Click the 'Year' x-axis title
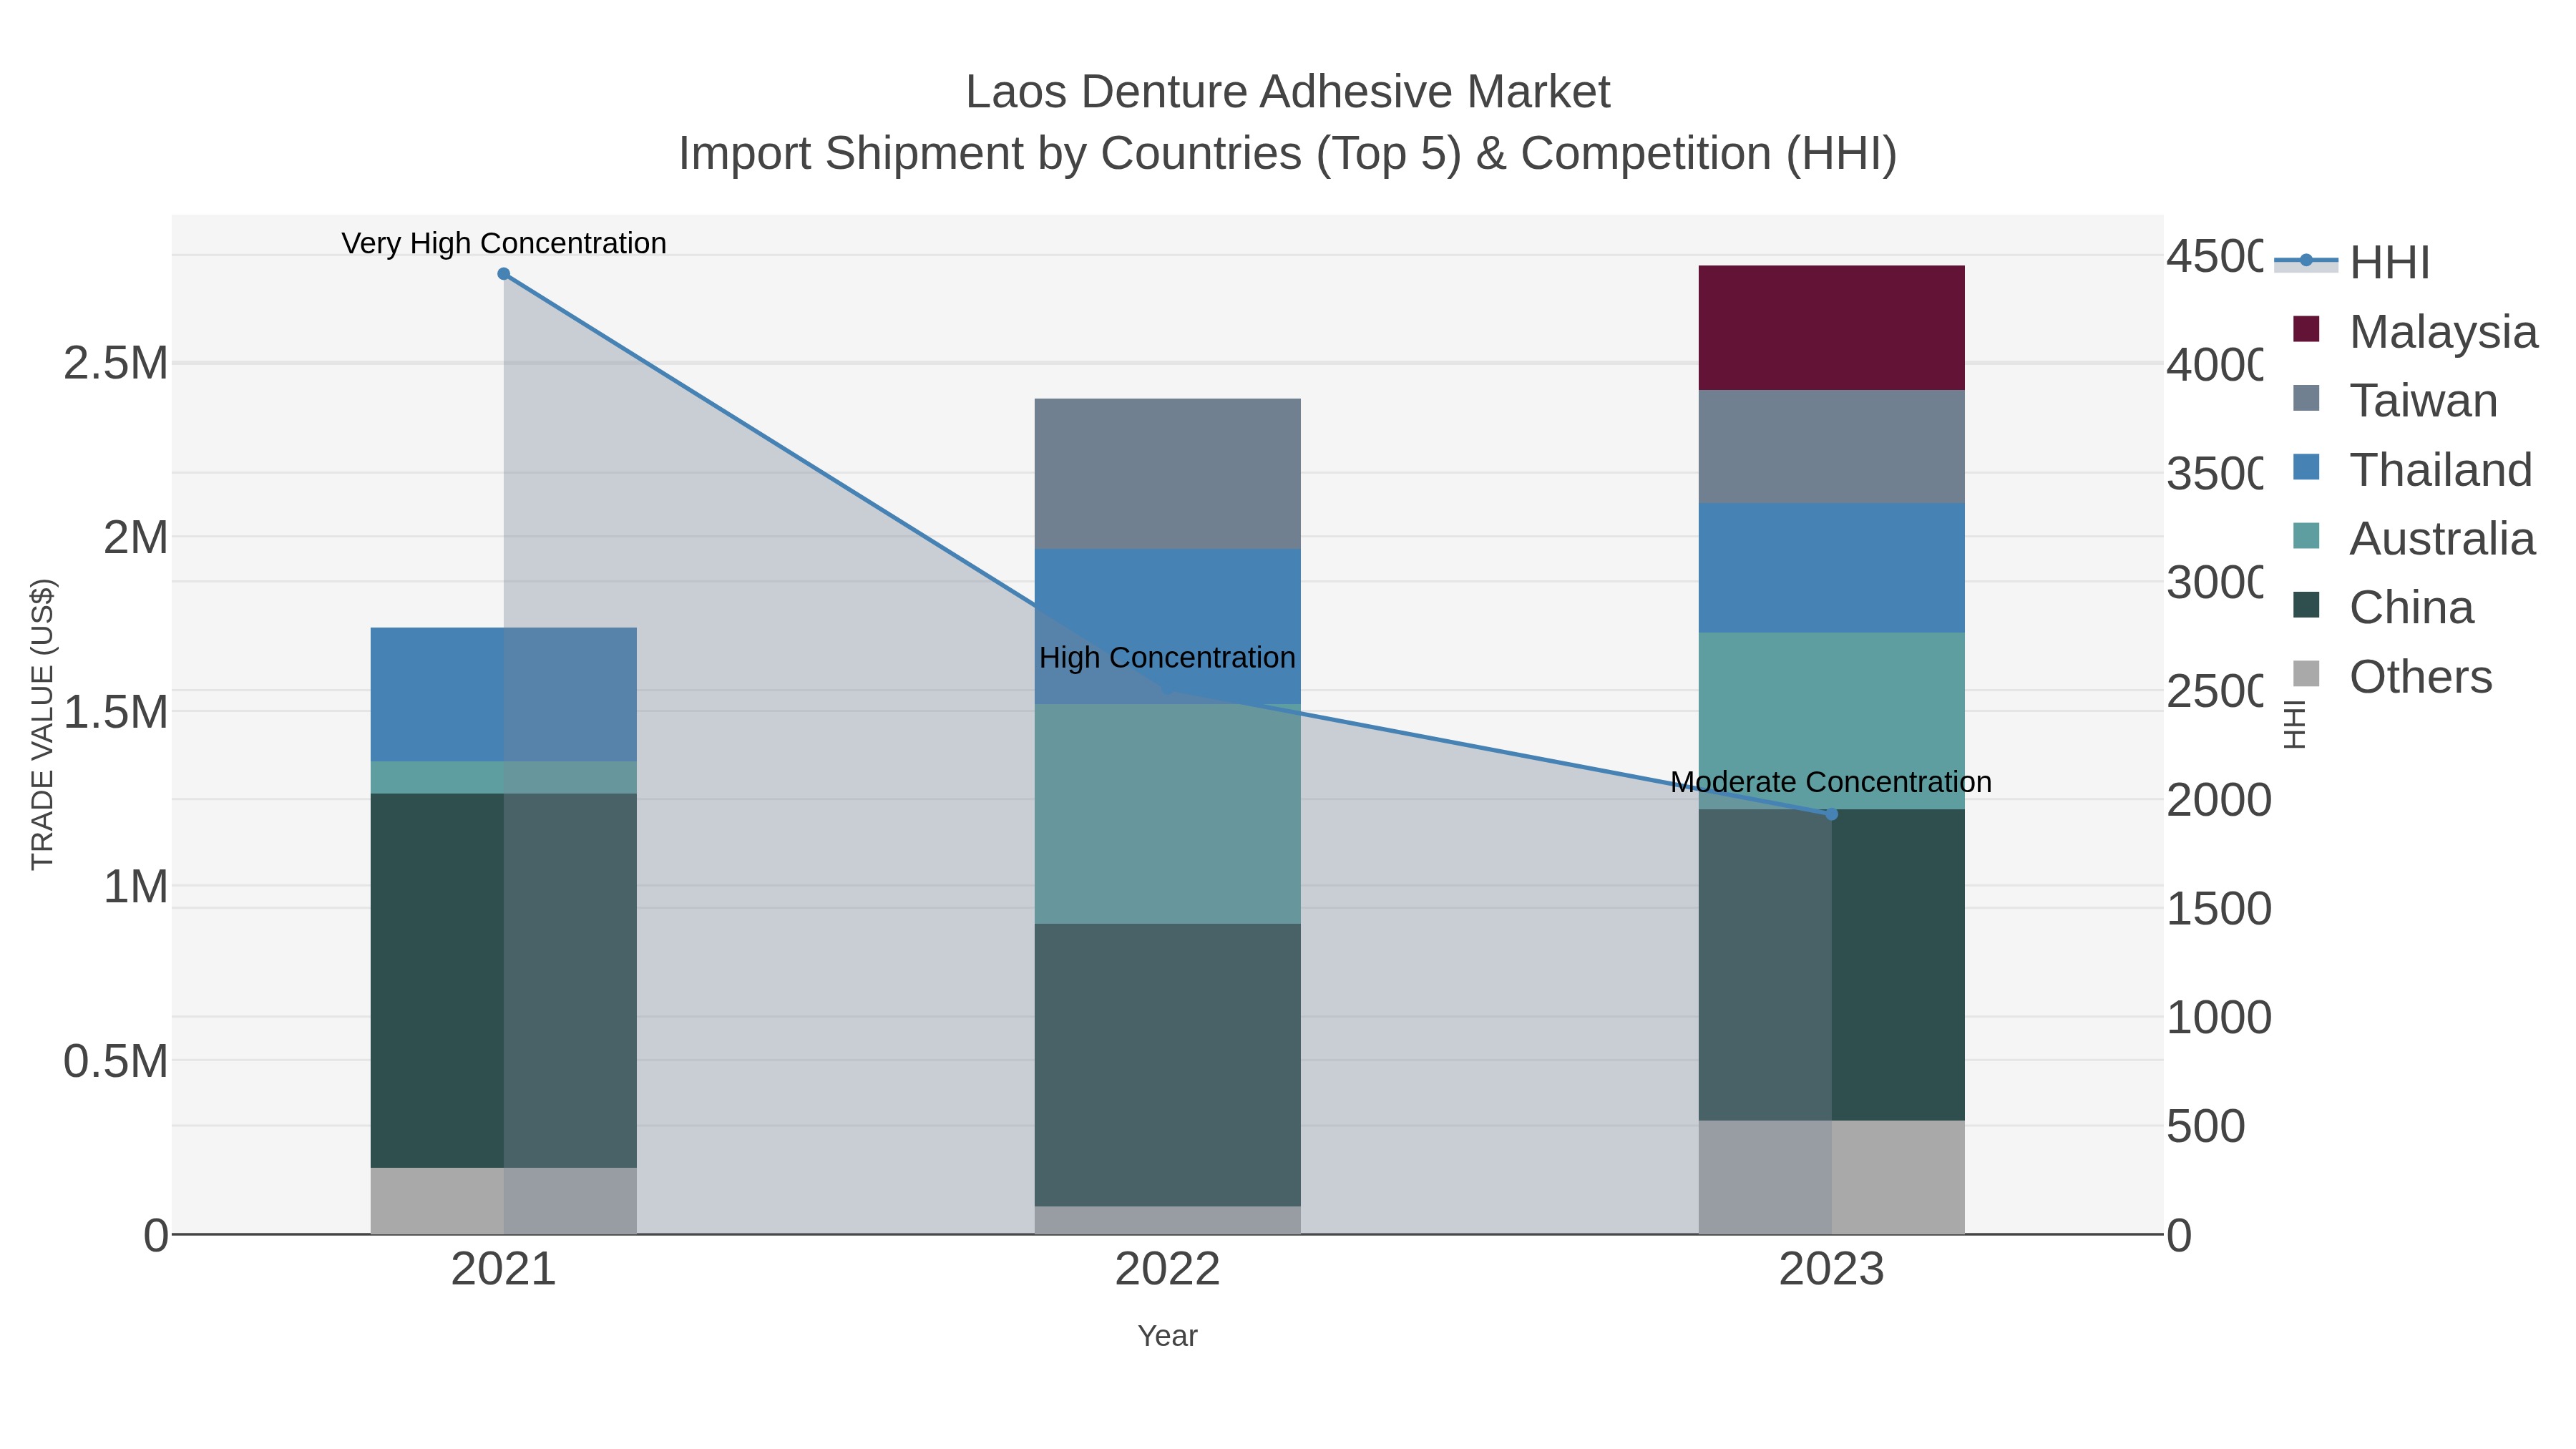Viewport: 2576px width, 1449px height. (x=1167, y=1336)
